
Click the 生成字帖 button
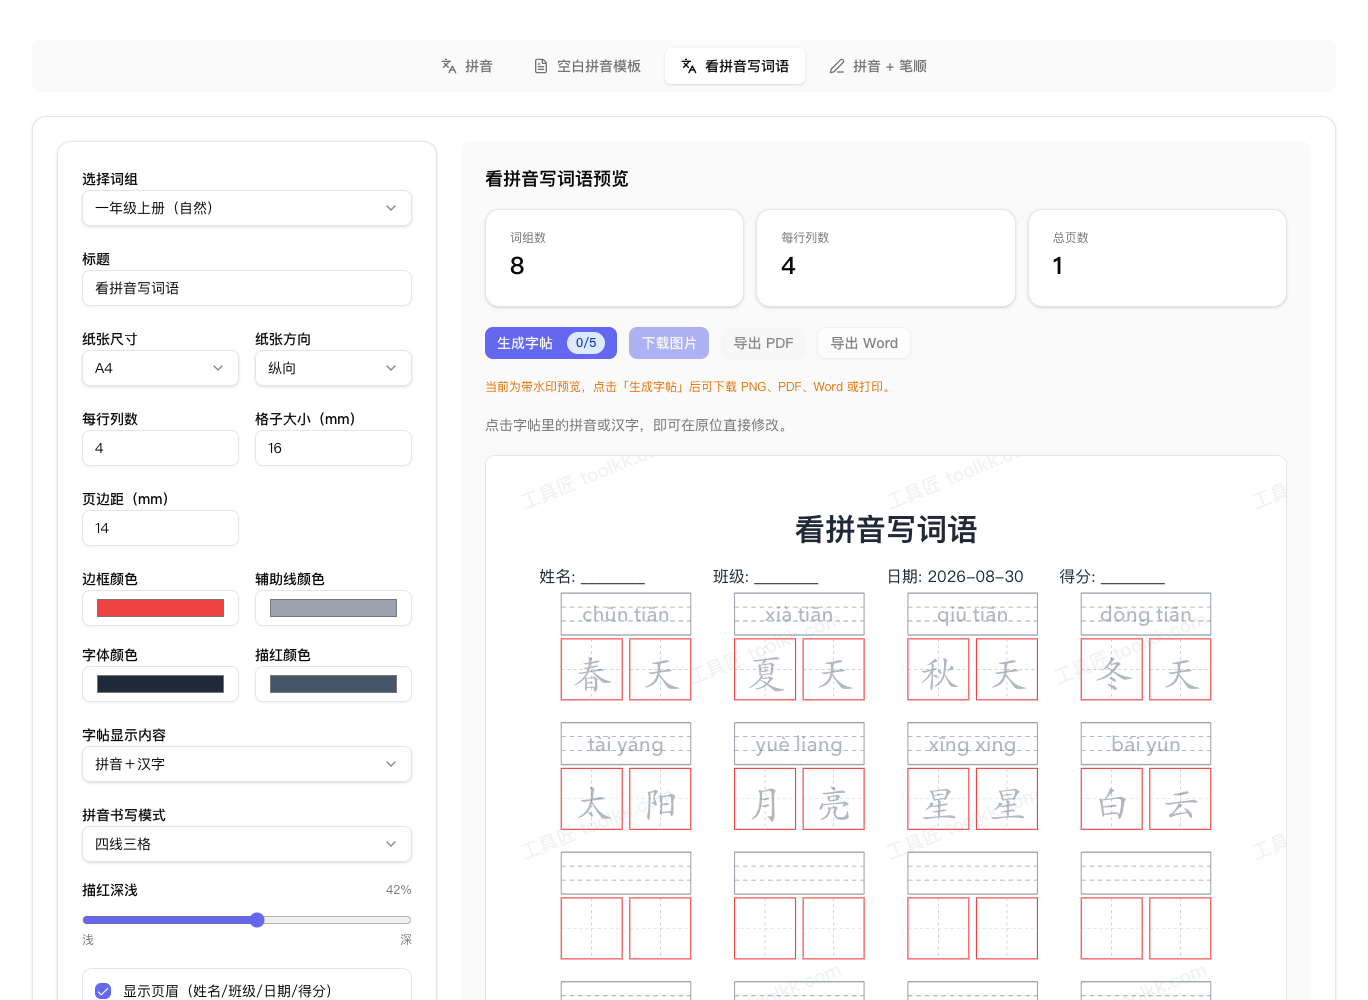click(x=551, y=343)
